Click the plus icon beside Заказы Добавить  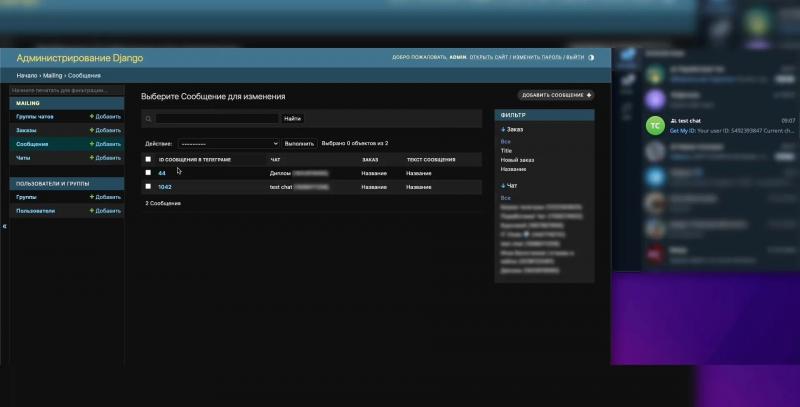[92, 130]
